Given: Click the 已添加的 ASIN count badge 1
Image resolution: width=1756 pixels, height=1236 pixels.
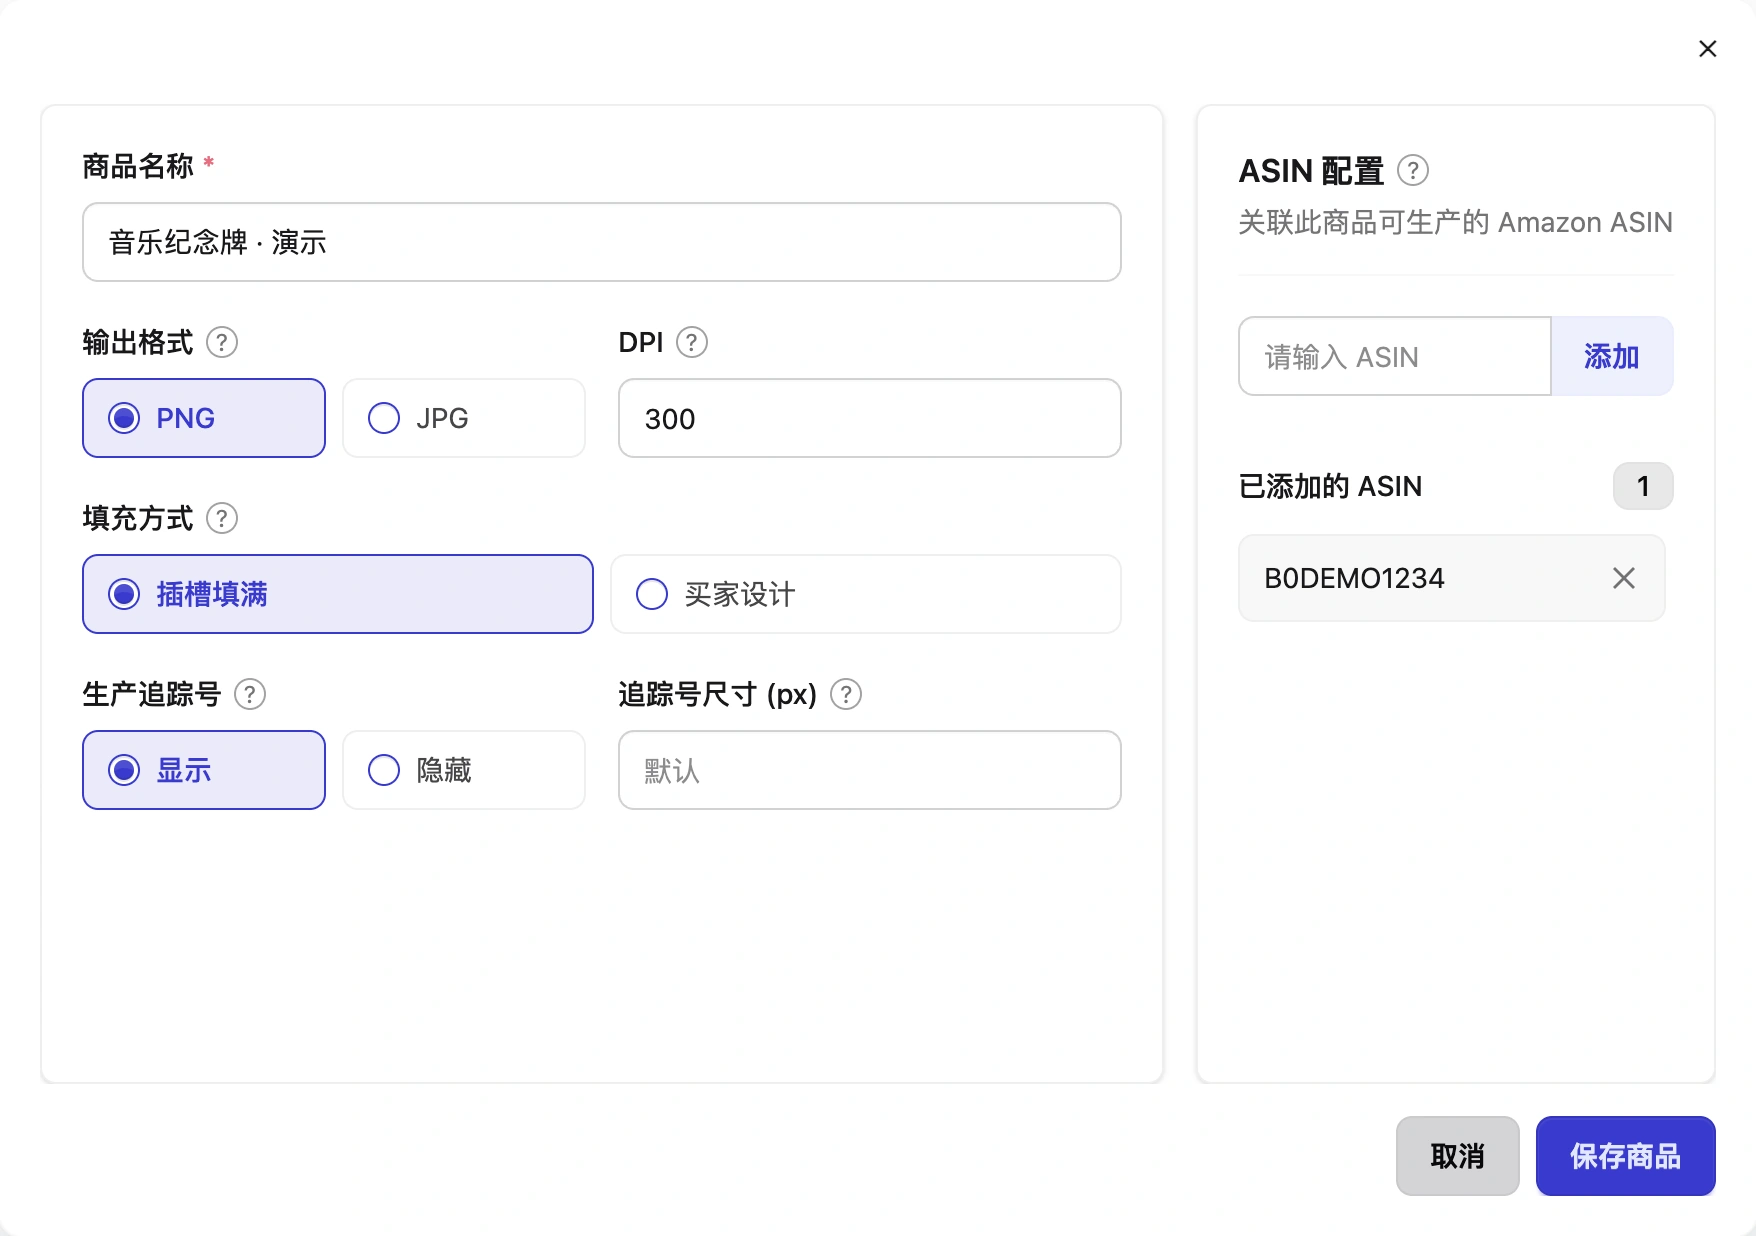Looking at the screenshot, I should coord(1643,486).
